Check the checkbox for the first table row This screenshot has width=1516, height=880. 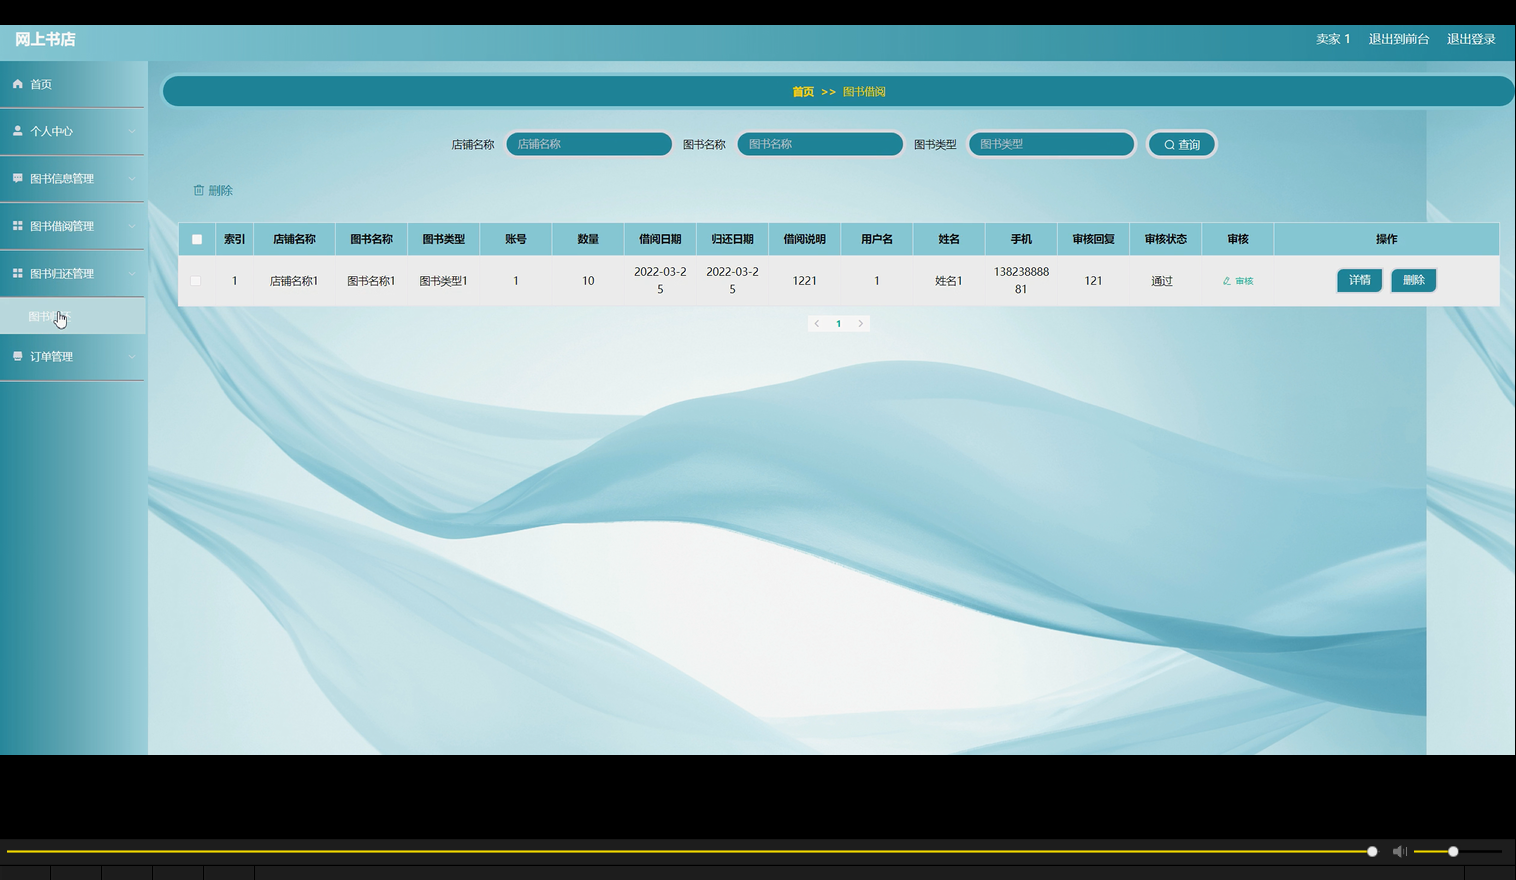point(196,280)
